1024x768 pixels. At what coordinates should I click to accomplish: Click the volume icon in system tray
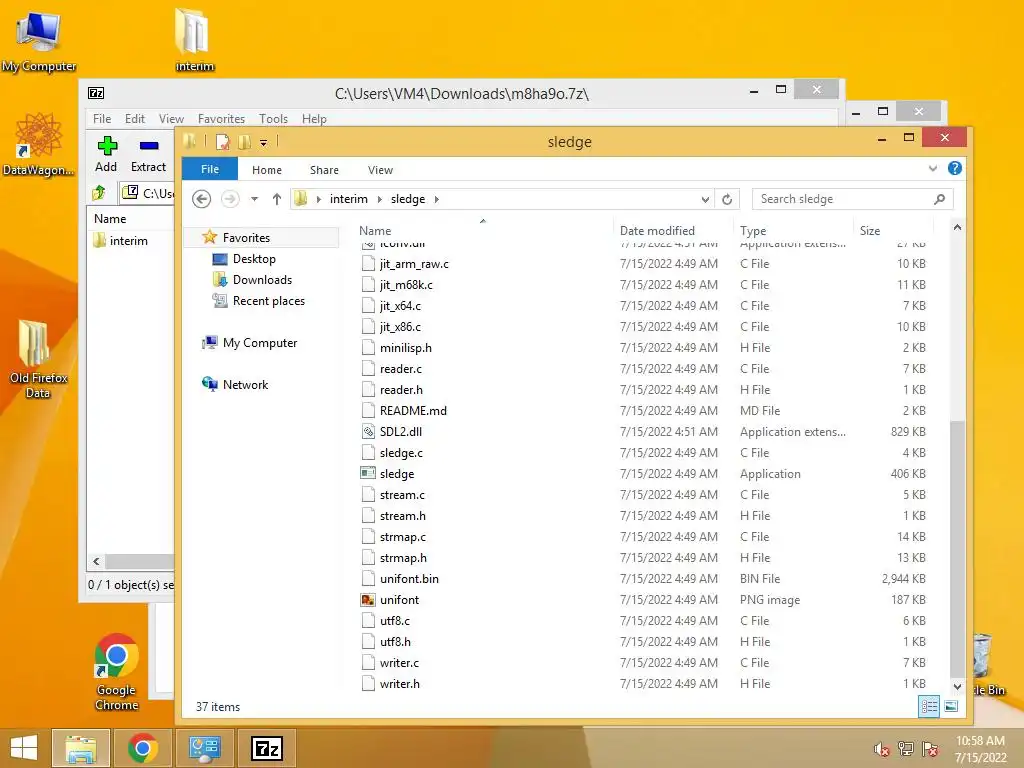(x=881, y=750)
